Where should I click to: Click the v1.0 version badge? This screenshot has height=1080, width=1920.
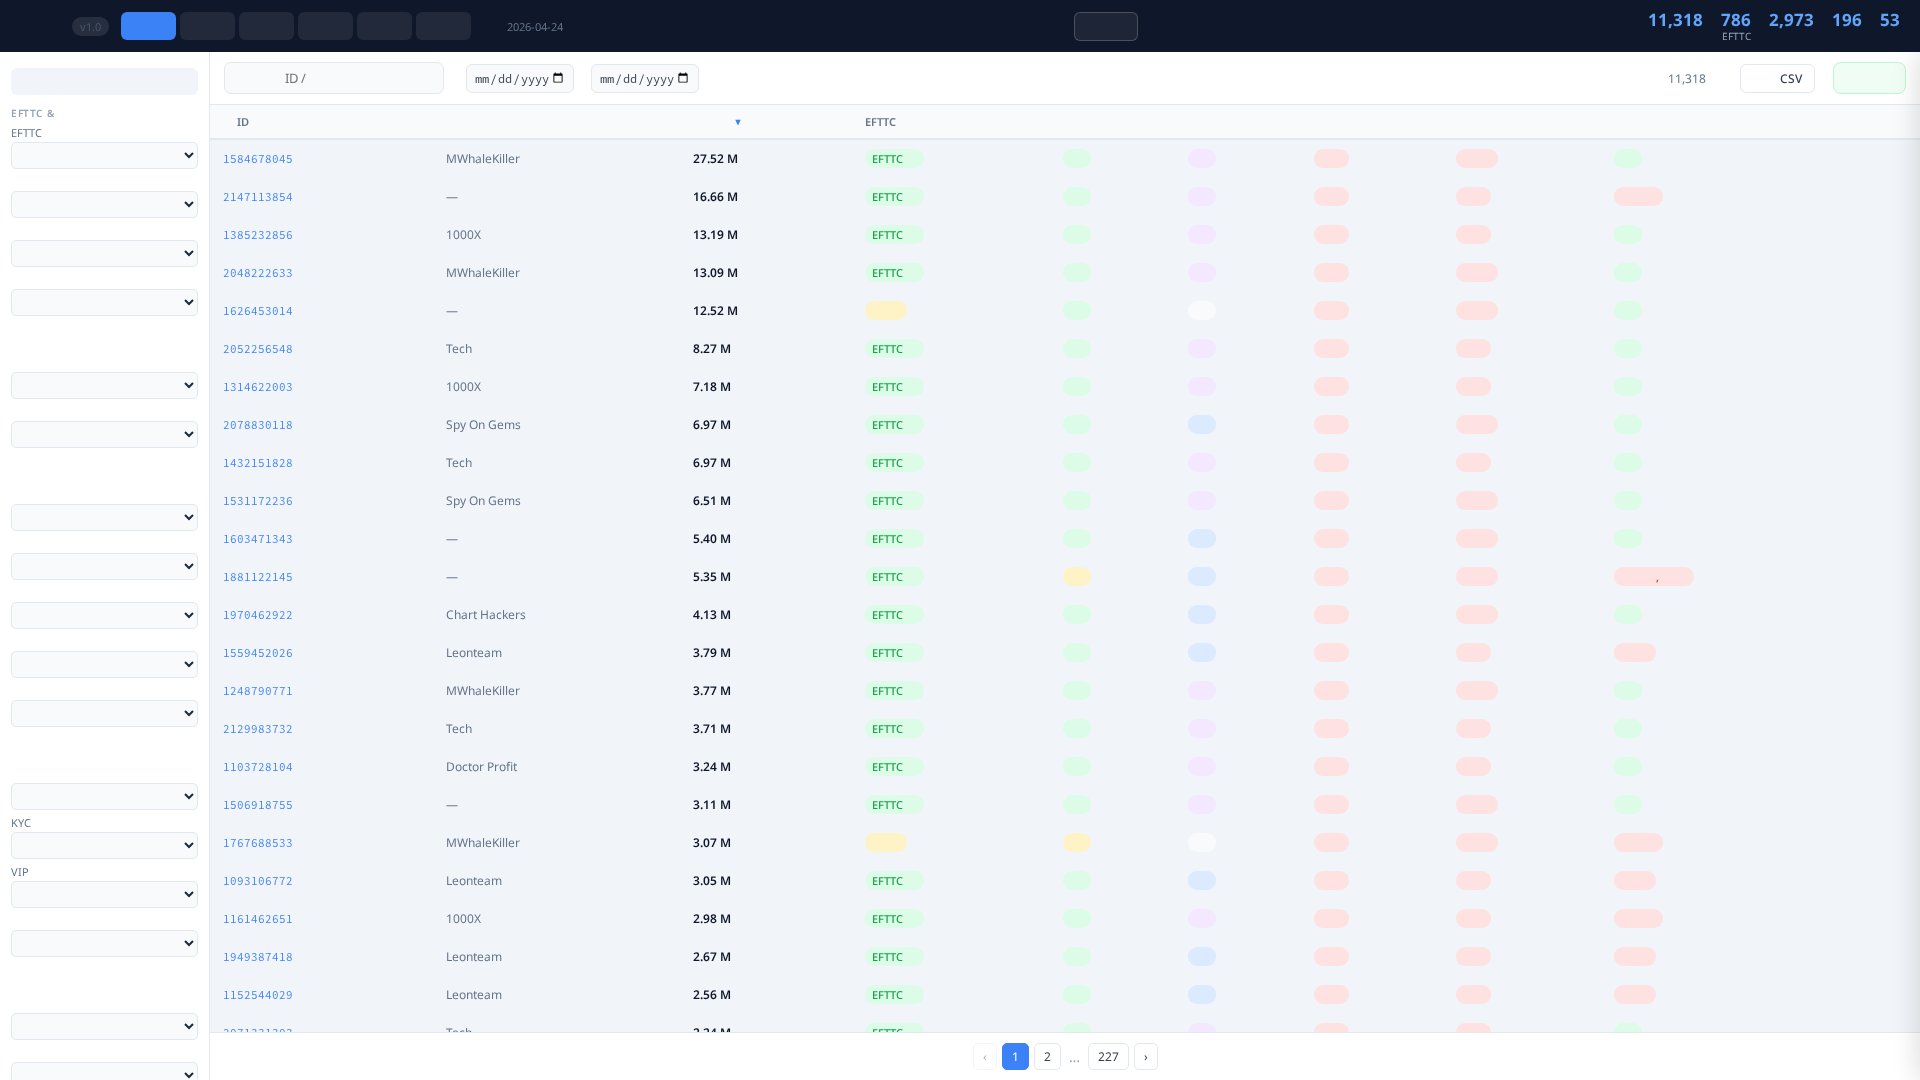[90, 27]
